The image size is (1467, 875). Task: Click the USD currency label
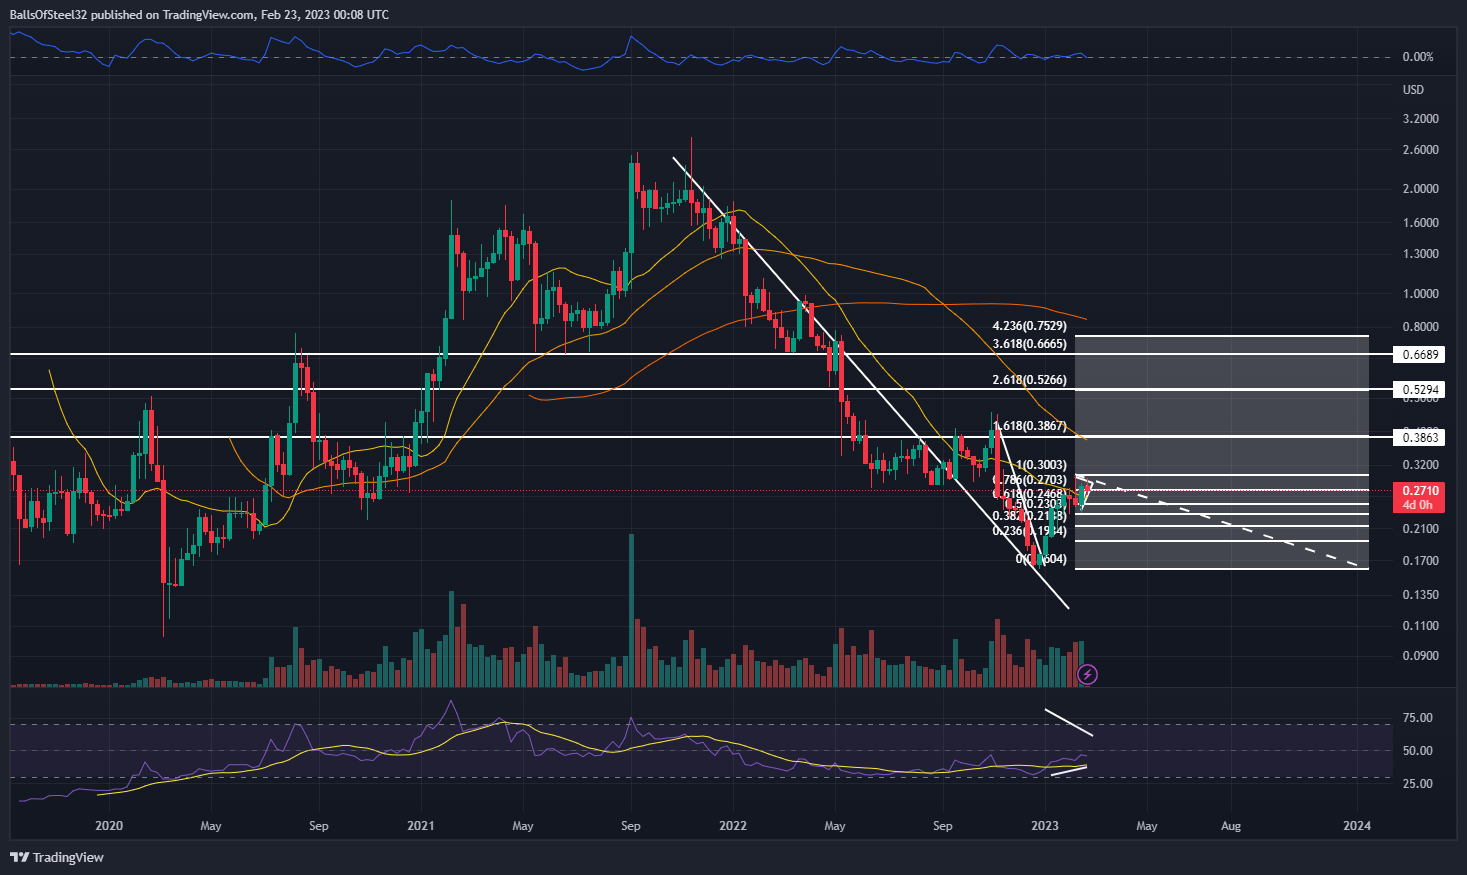pos(1413,90)
